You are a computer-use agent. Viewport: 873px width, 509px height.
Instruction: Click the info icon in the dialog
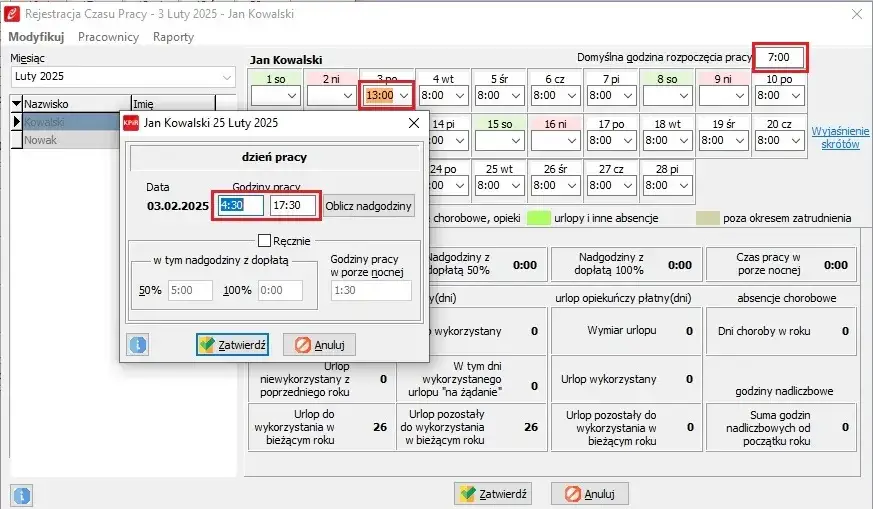[x=137, y=345]
